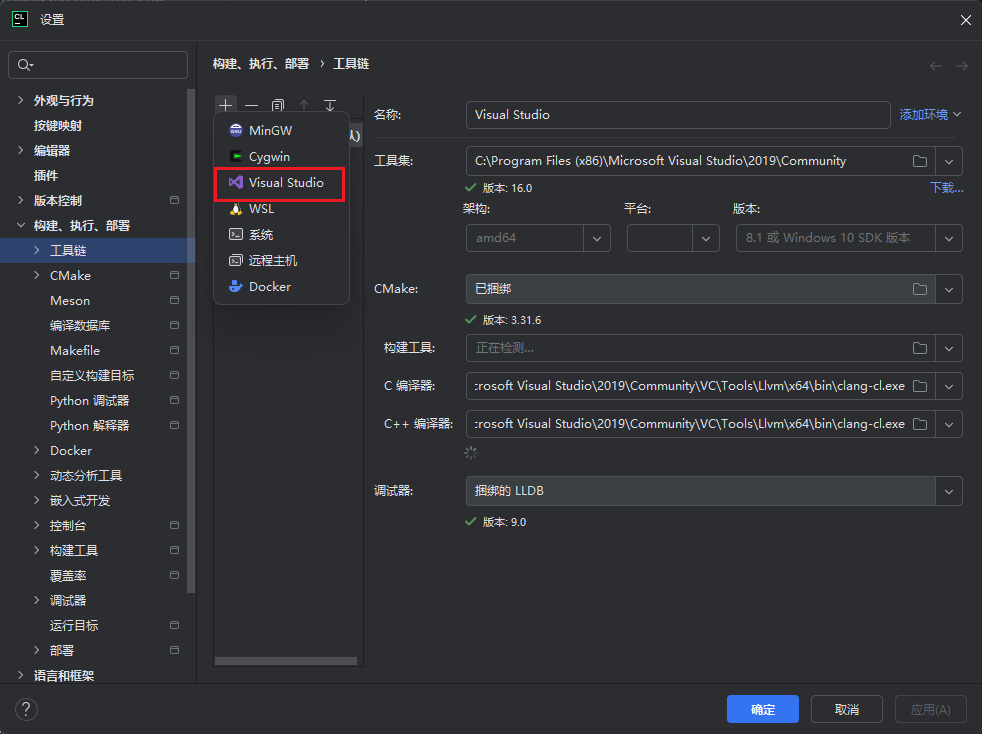Screen dimensions: 982x734
Task: Open the C++ 编译器 dropdown arrow
Action: tap(949, 424)
